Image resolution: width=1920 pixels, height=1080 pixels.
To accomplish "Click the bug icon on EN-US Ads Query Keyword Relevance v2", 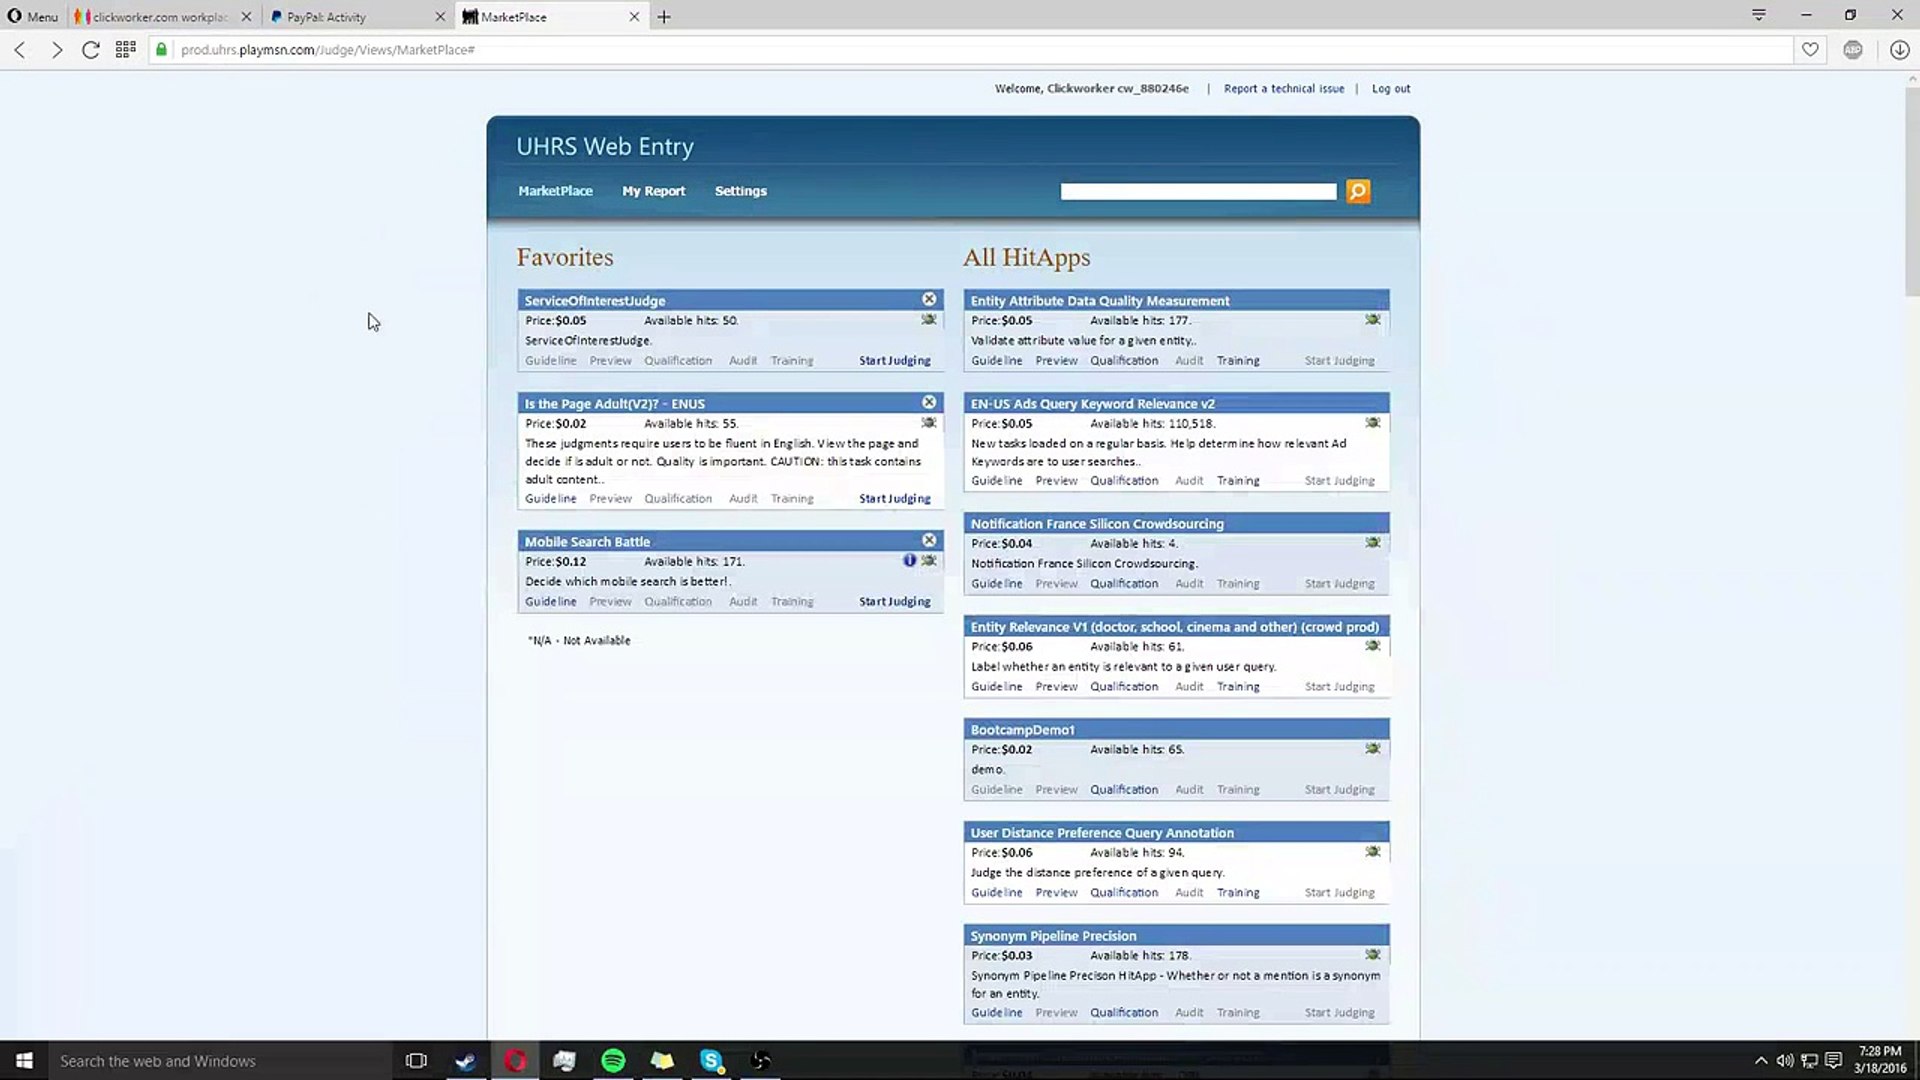I will [1372, 422].
